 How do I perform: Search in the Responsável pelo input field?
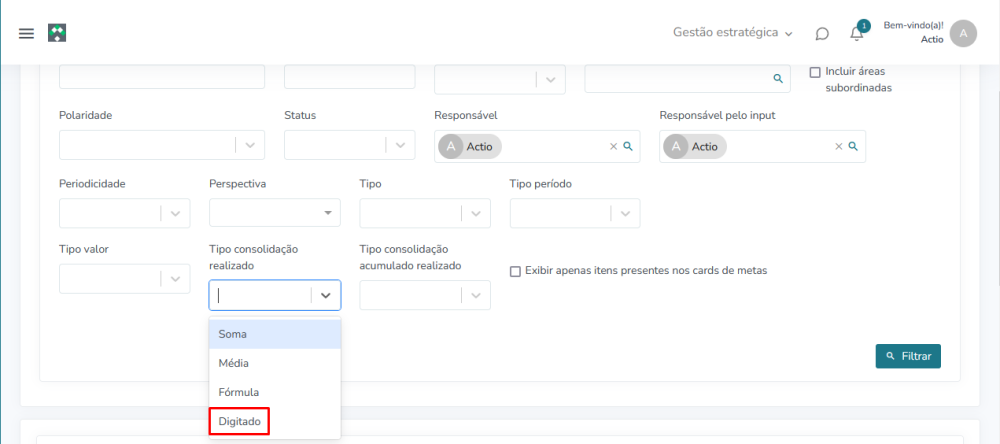(853, 146)
